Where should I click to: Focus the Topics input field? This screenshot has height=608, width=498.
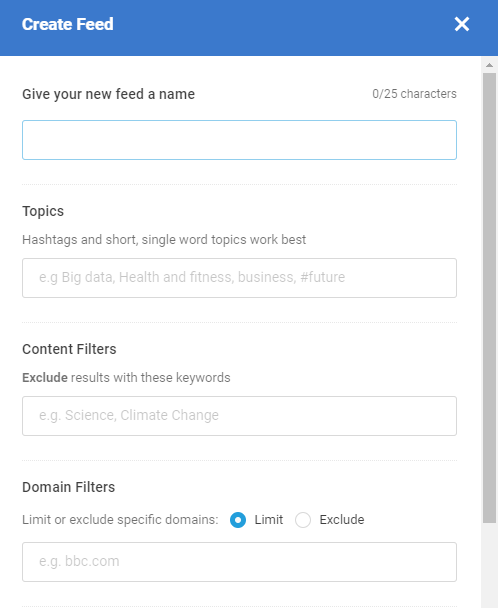click(239, 278)
